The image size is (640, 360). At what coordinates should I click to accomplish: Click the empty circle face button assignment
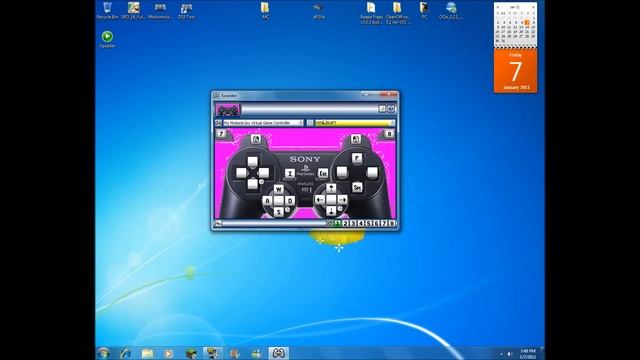(373, 172)
